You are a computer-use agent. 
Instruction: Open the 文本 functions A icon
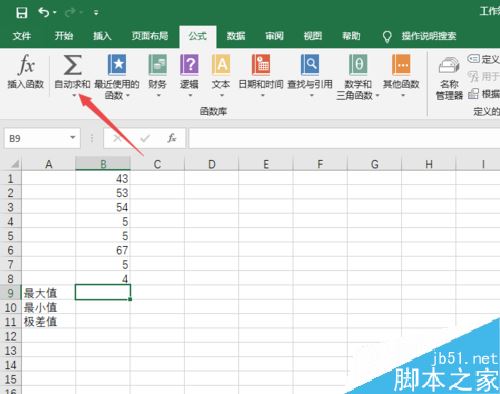coord(221,65)
